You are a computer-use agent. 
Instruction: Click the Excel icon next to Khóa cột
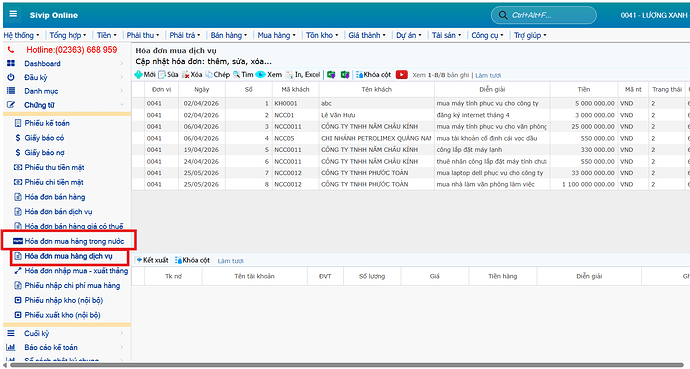[345, 75]
